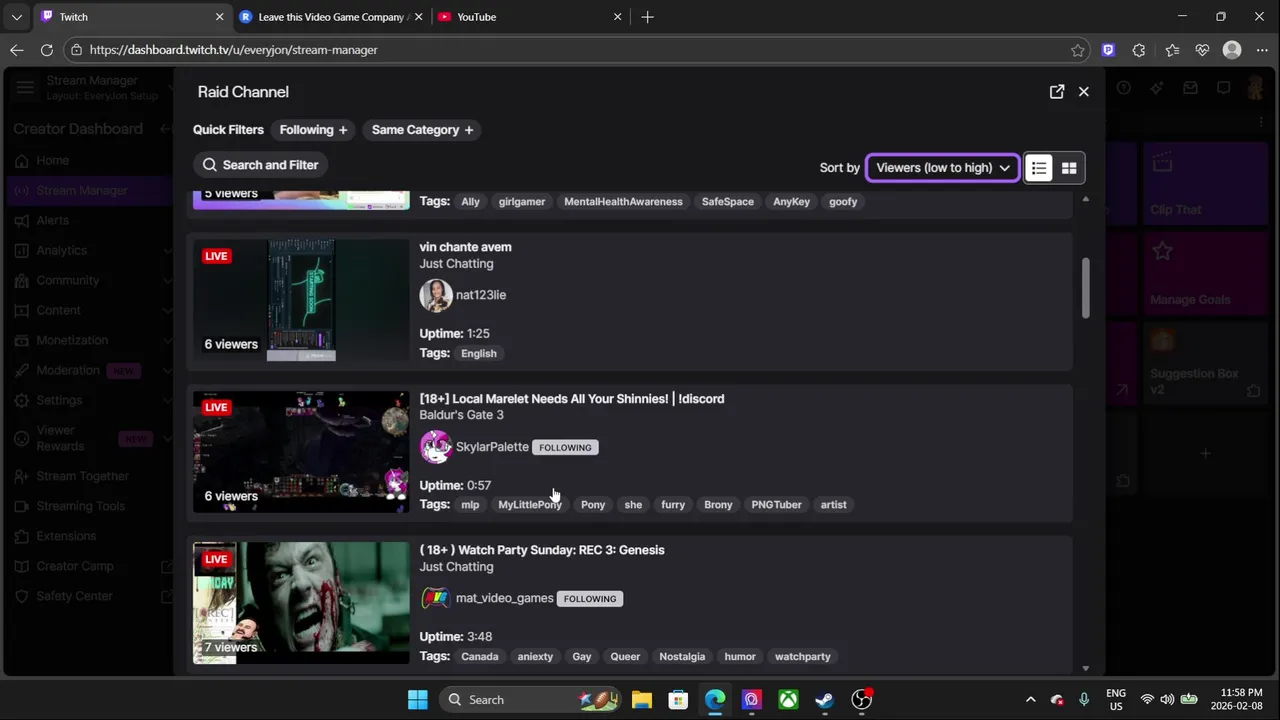Close the YouTube browser tab

617,17
